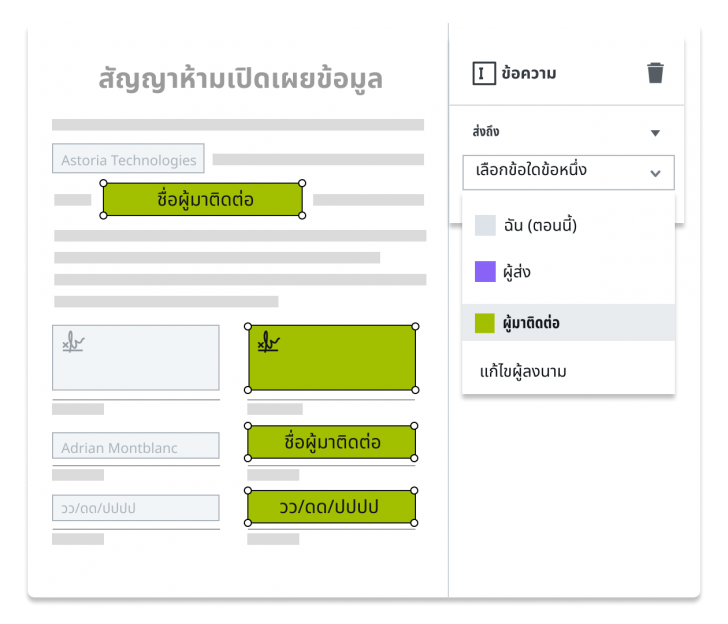The width and height of the screenshot is (728, 624).
Task: Choose ผู้มาติดต่อ from the list
Action: point(568,323)
